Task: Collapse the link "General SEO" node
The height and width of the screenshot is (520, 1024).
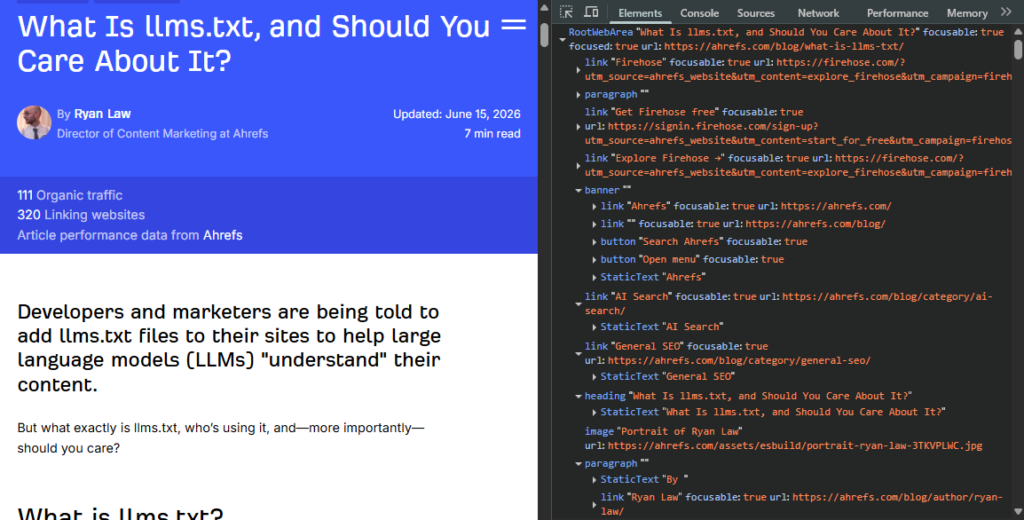Action: coord(578,353)
